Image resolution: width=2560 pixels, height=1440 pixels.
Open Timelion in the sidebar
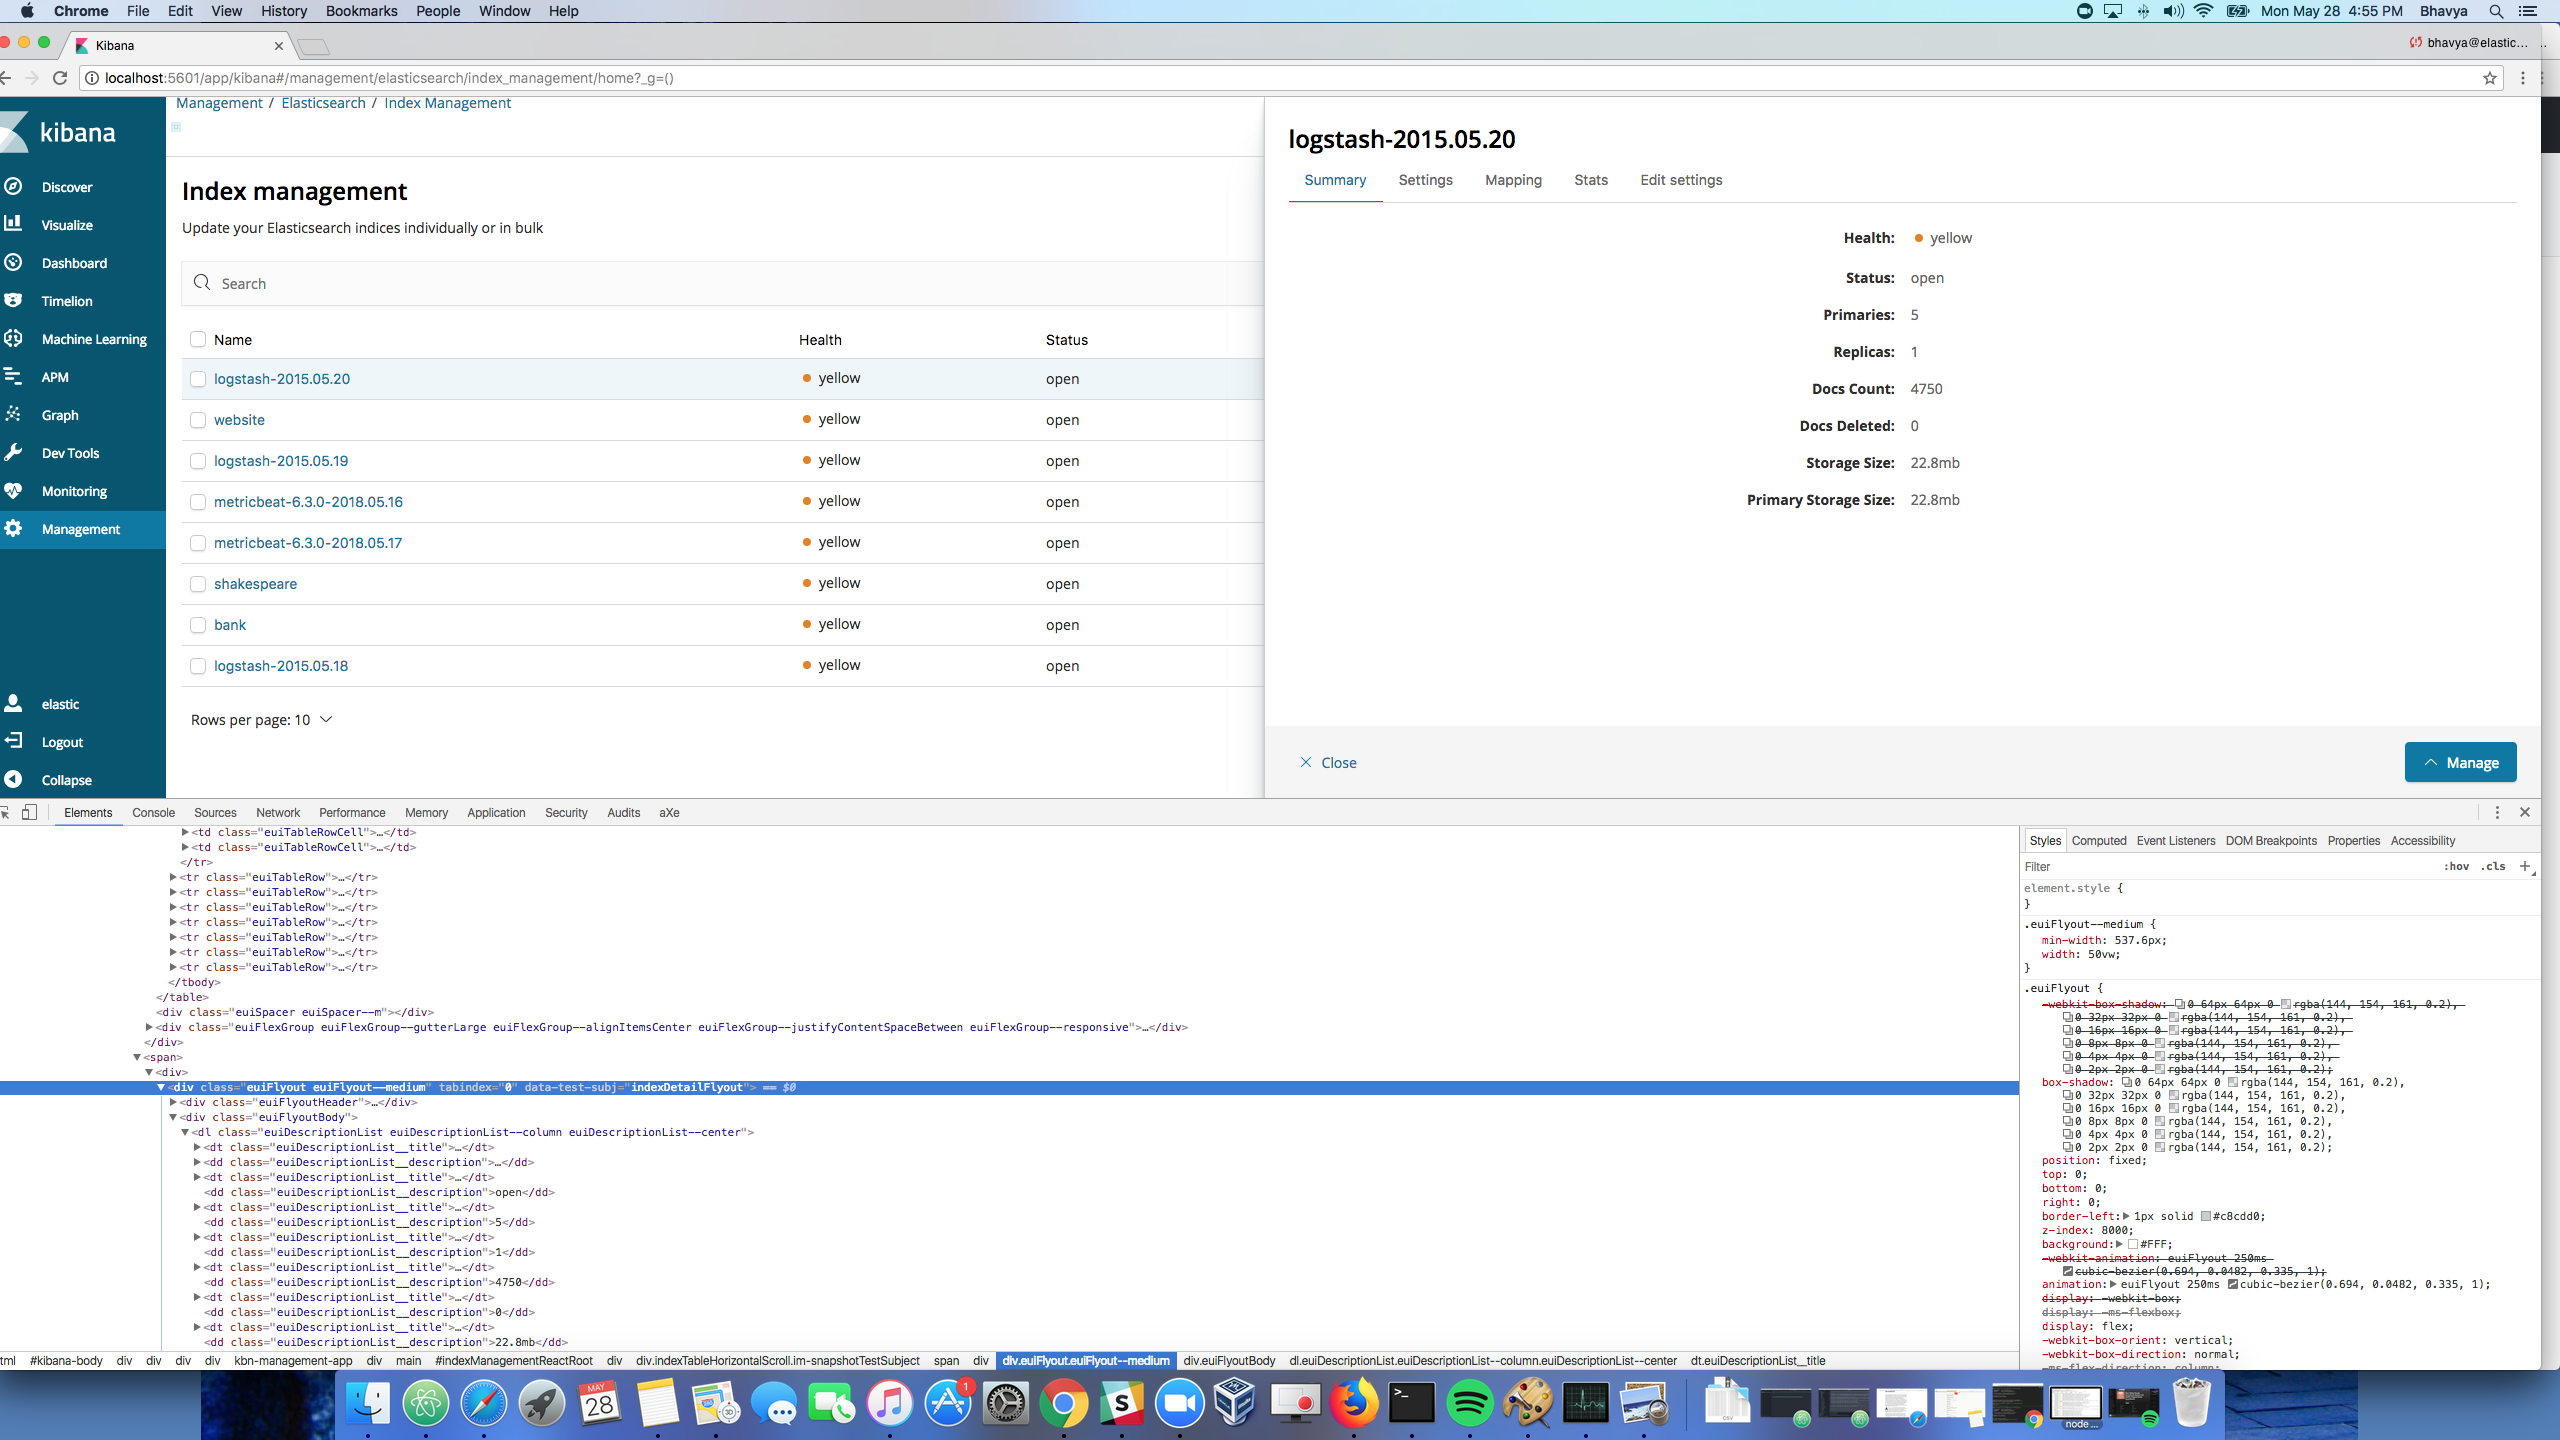66,301
